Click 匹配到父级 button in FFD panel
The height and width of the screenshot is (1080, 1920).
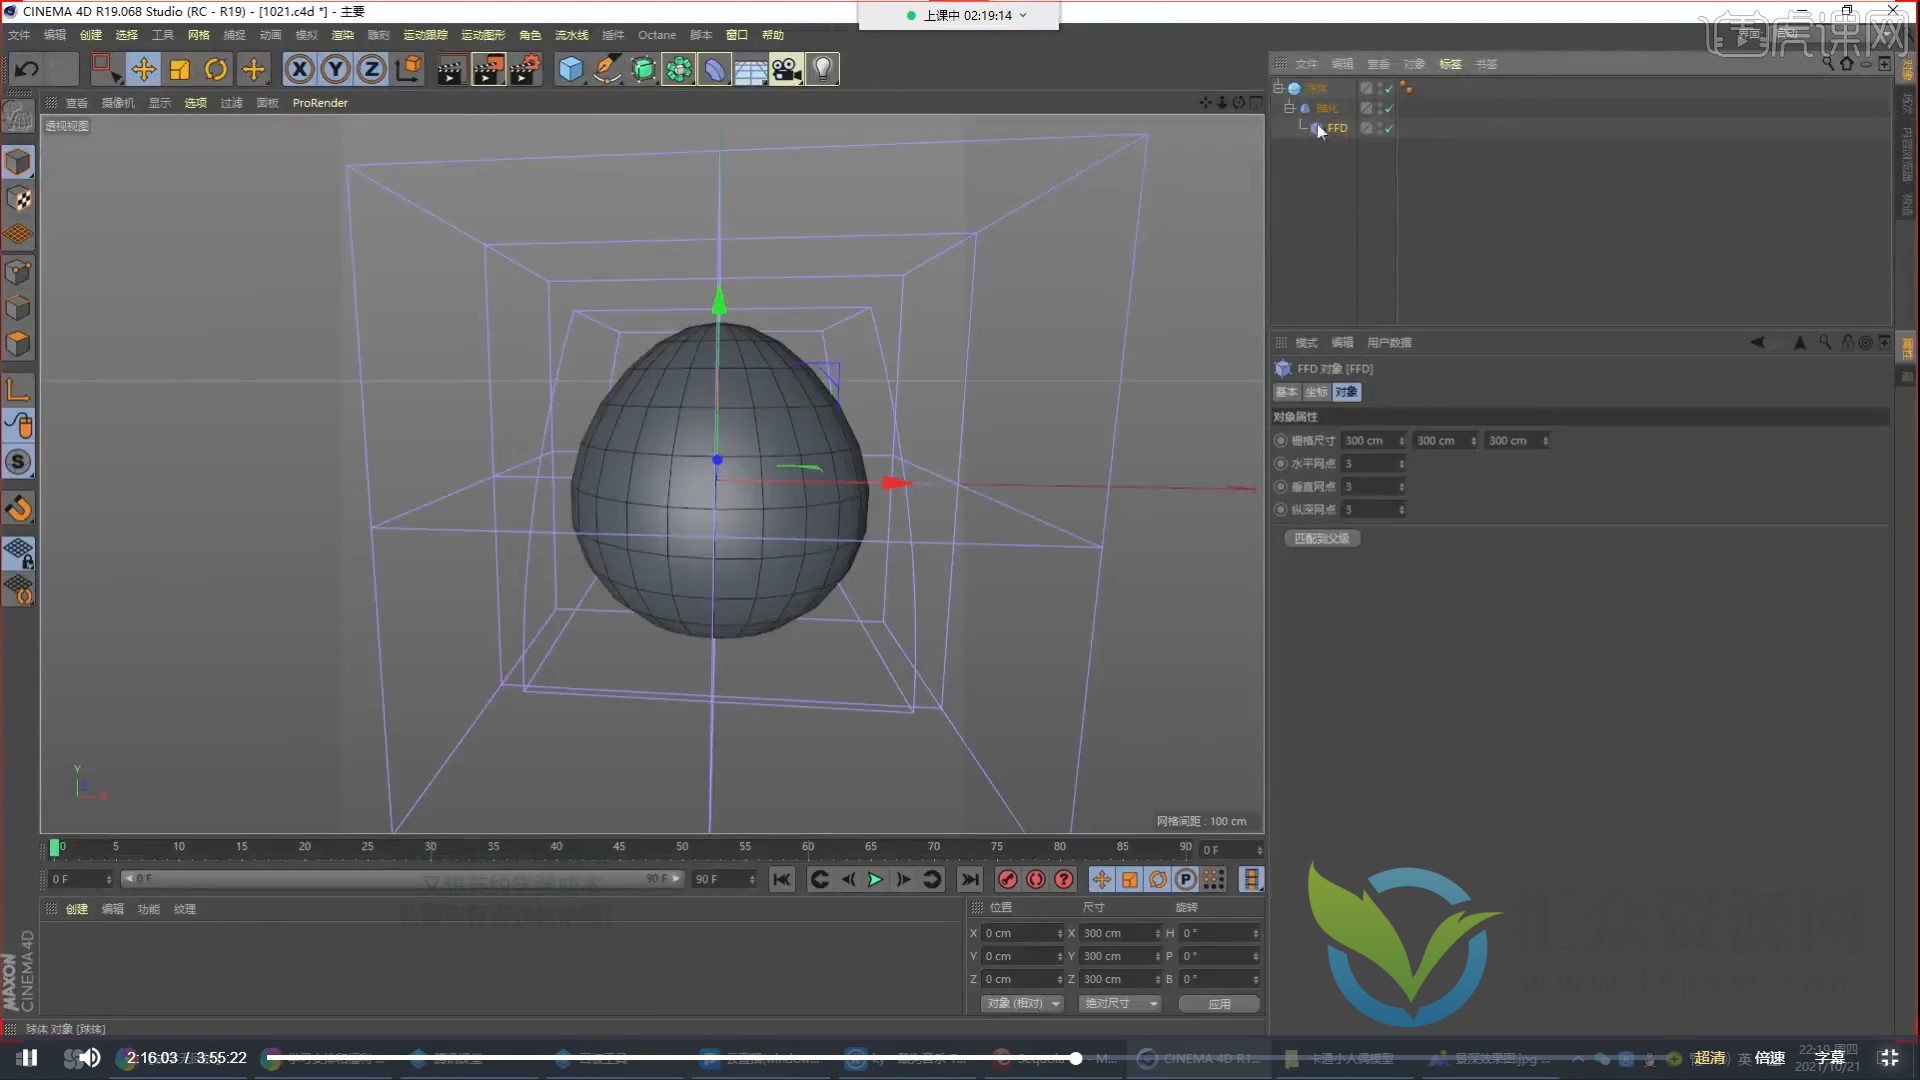[x=1321, y=538]
